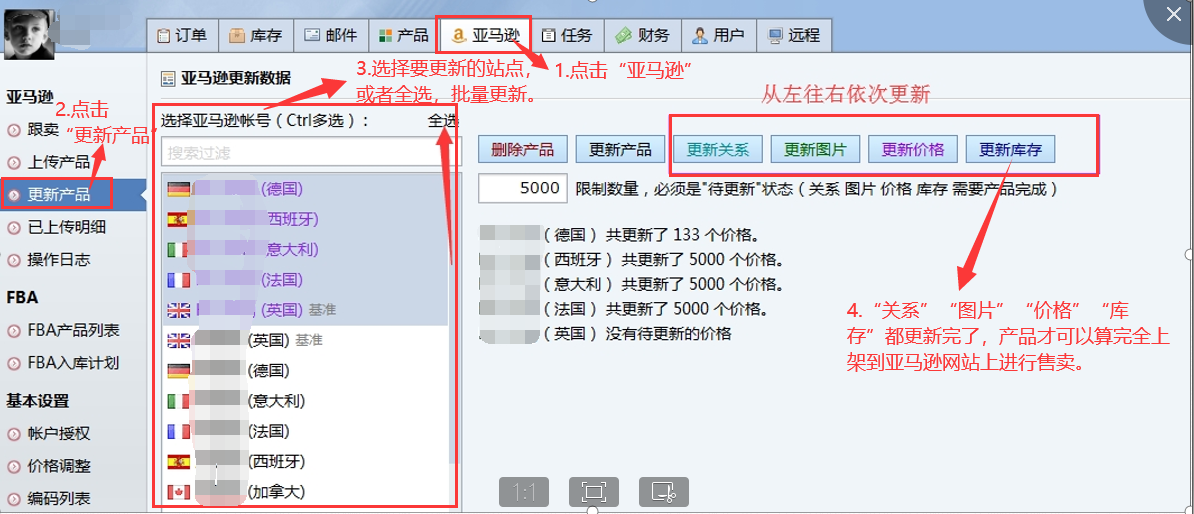
Task: Click the 删除产品 button
Action: [522, 149]
